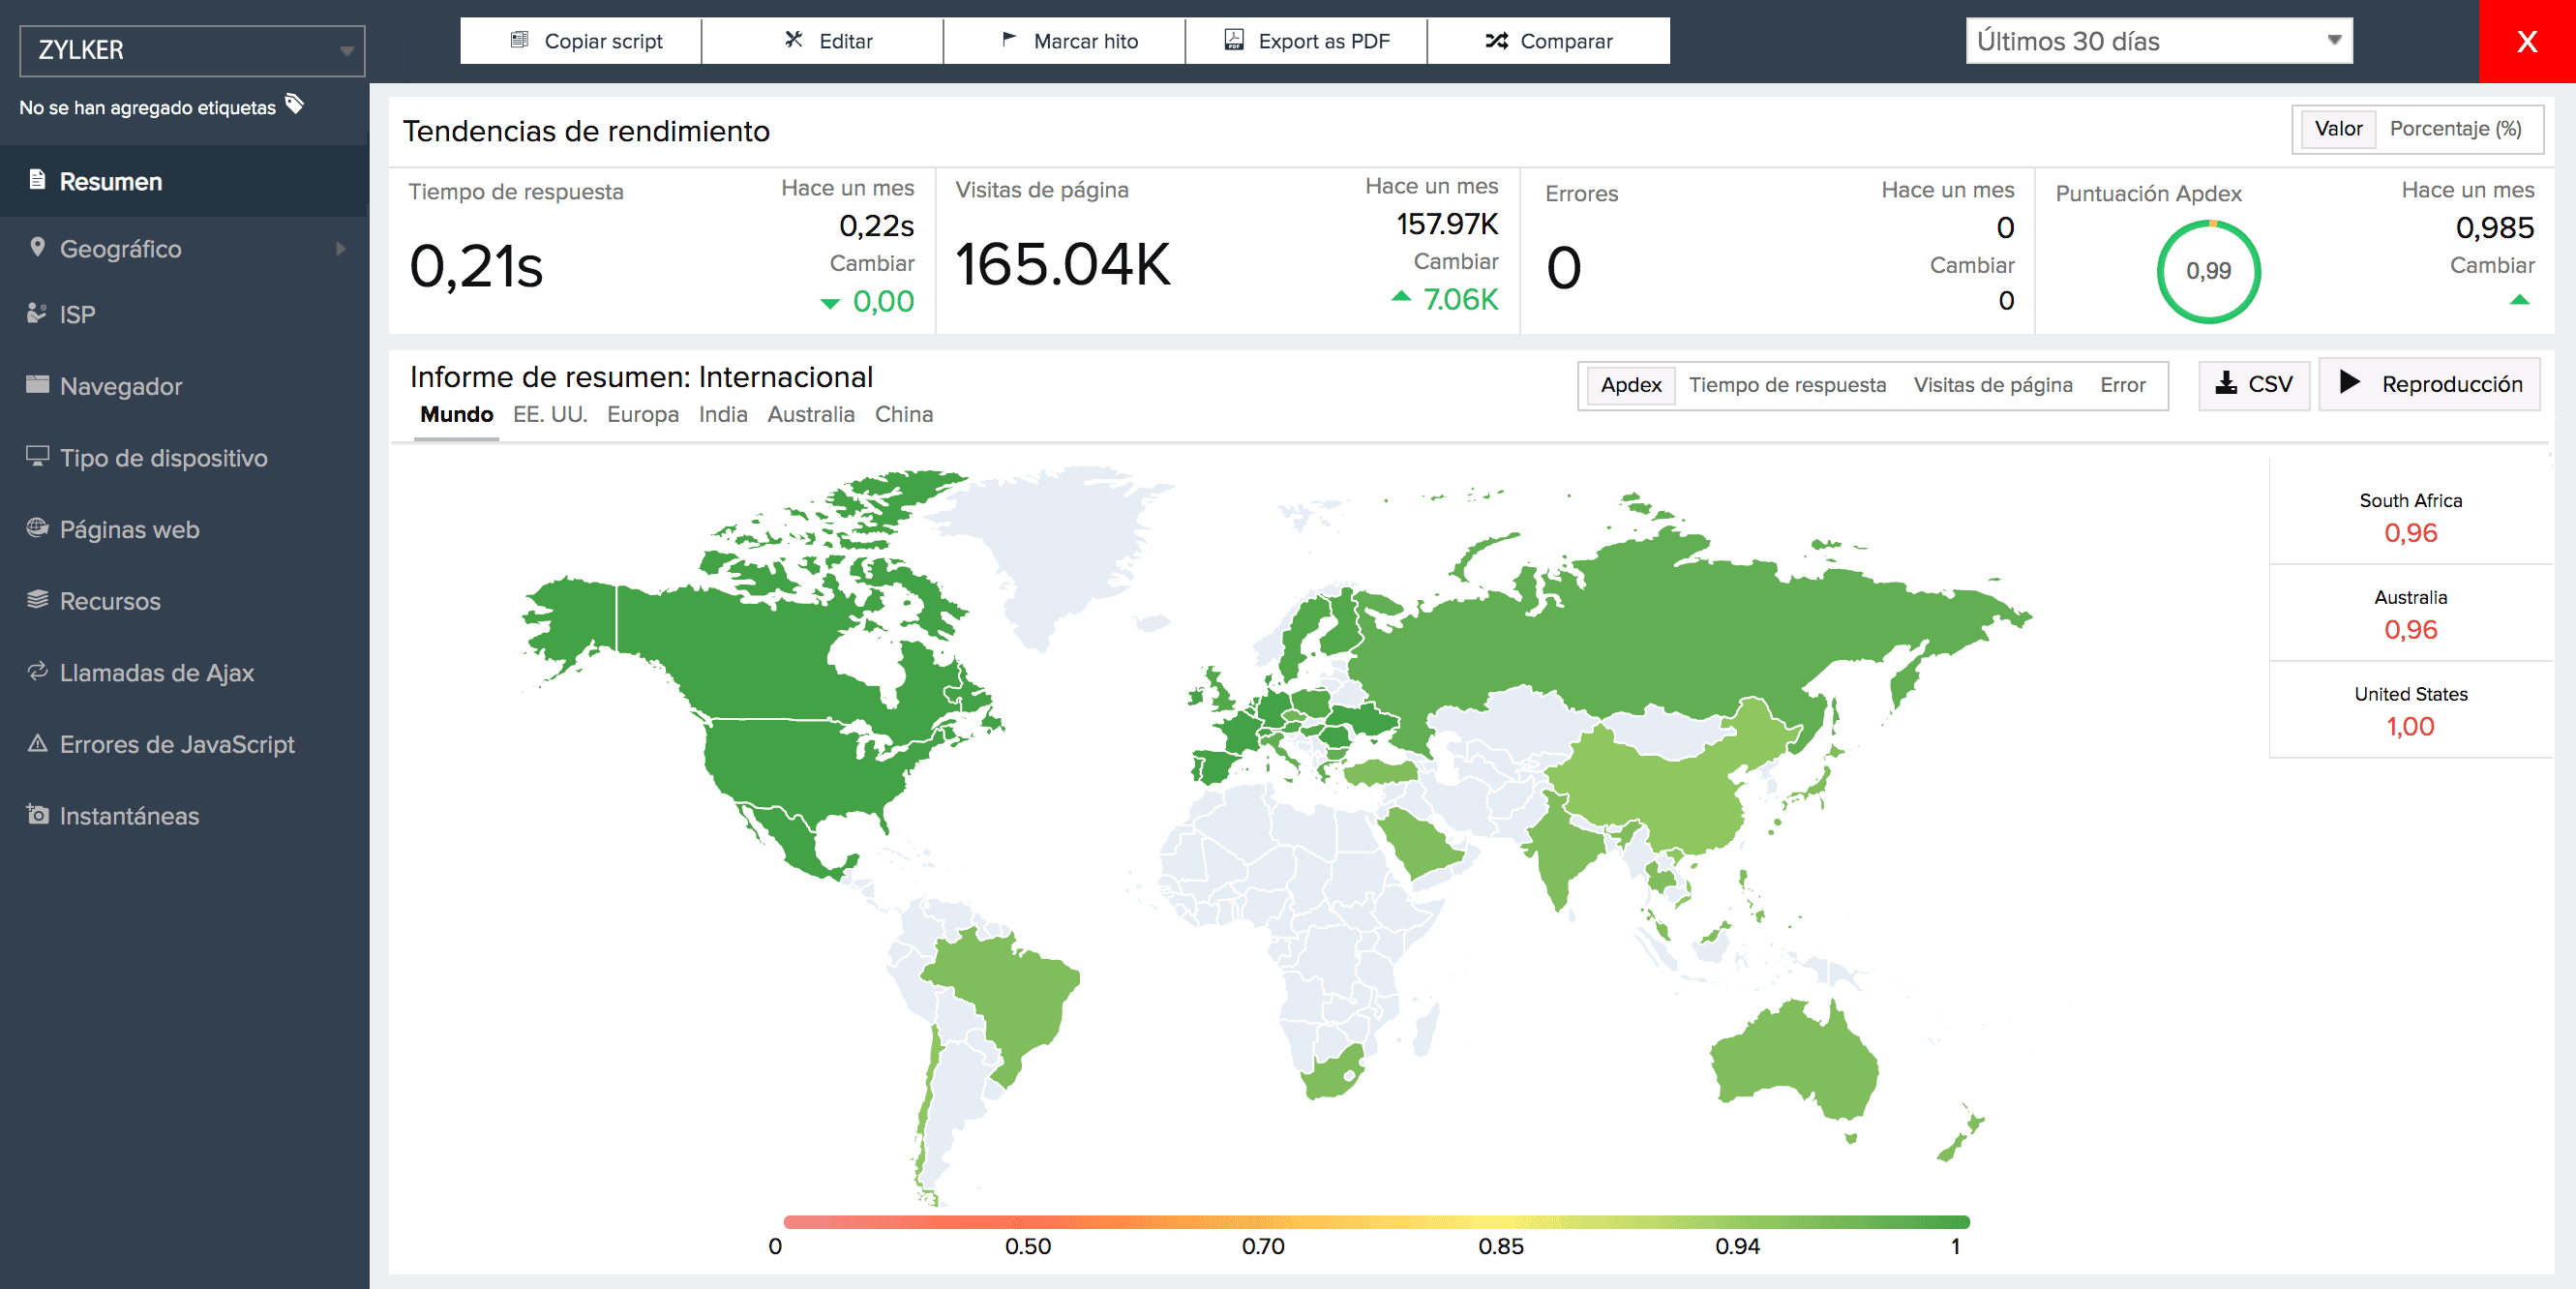Screen dimensions: 2576x1289
Task: Switch trends display to Valor
Action: [2338, 129]
